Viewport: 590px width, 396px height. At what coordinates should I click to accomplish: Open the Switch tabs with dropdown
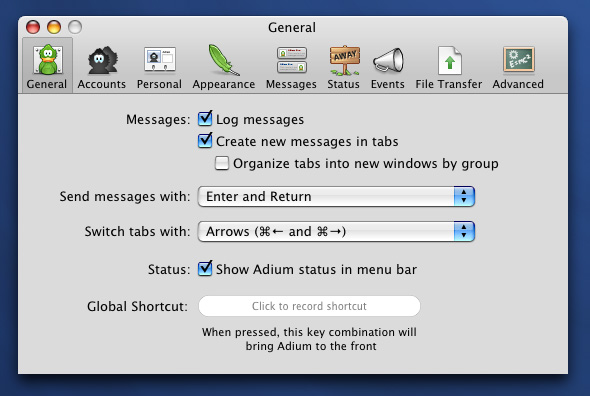[336, 231]
